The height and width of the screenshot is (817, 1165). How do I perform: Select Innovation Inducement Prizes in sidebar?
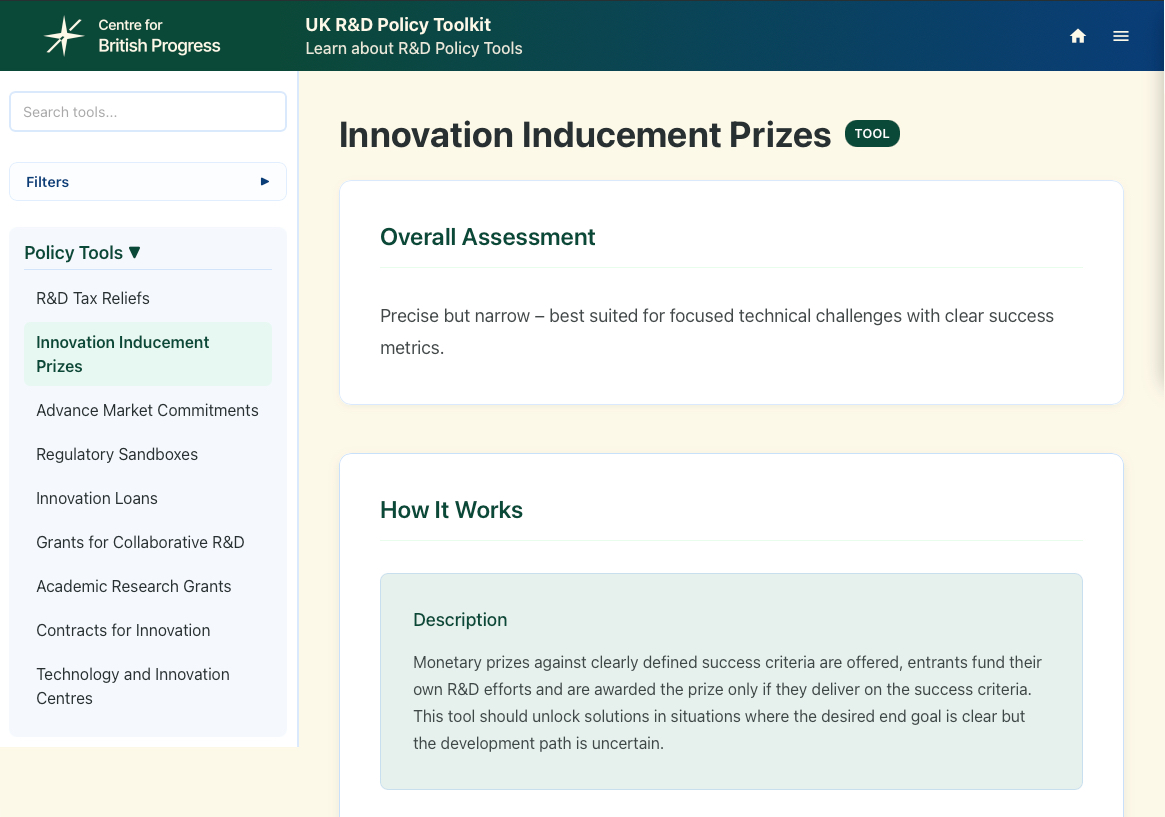coord(122,354)
